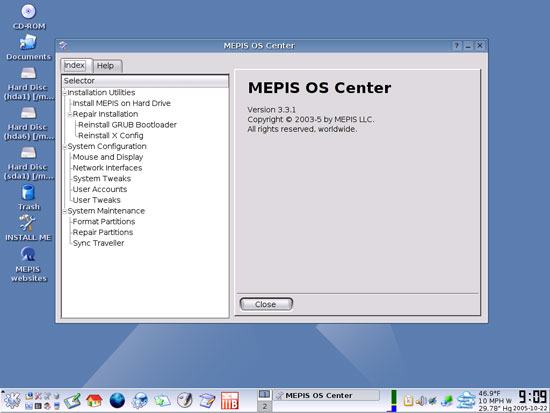Switch to virtual desktop 2 pager
Image resolution: width=550 pixels, height=413 pixels.
click(264, 406)
